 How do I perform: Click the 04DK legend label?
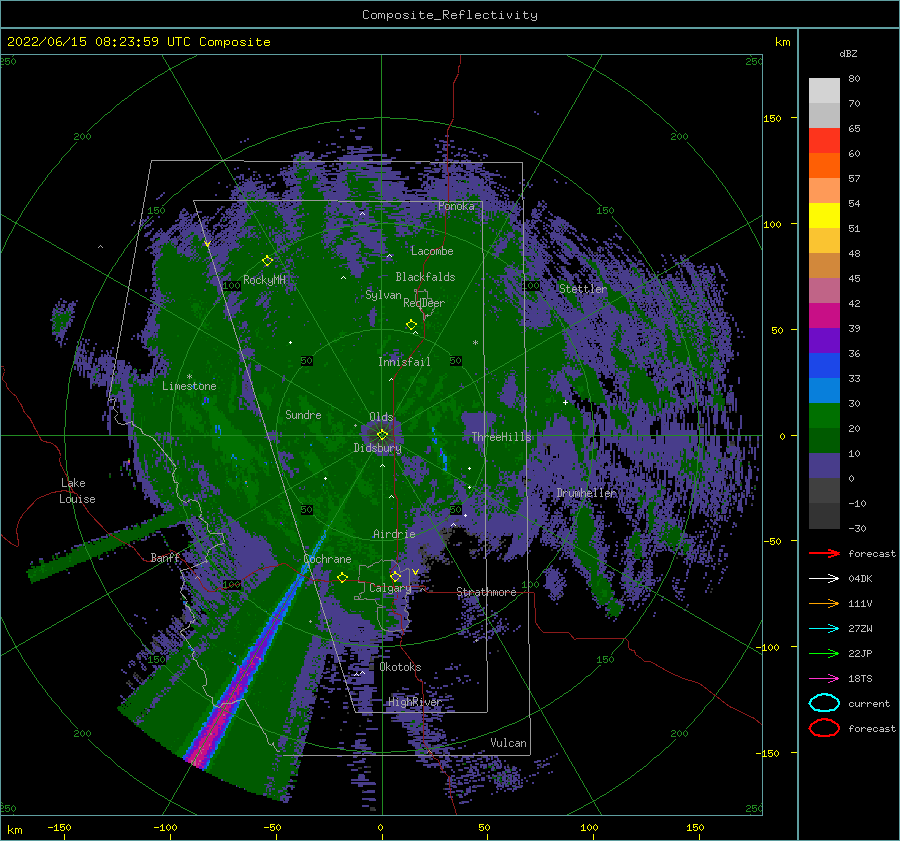pyautogui.click(x=860, y=579)
